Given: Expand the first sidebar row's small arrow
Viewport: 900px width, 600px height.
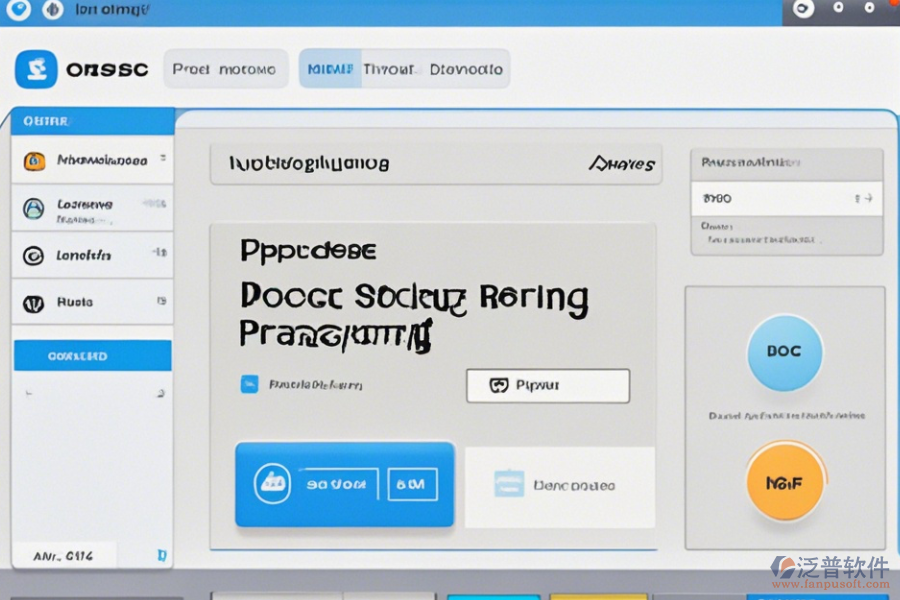Looking at the screenshot, I should coord(163,158).
